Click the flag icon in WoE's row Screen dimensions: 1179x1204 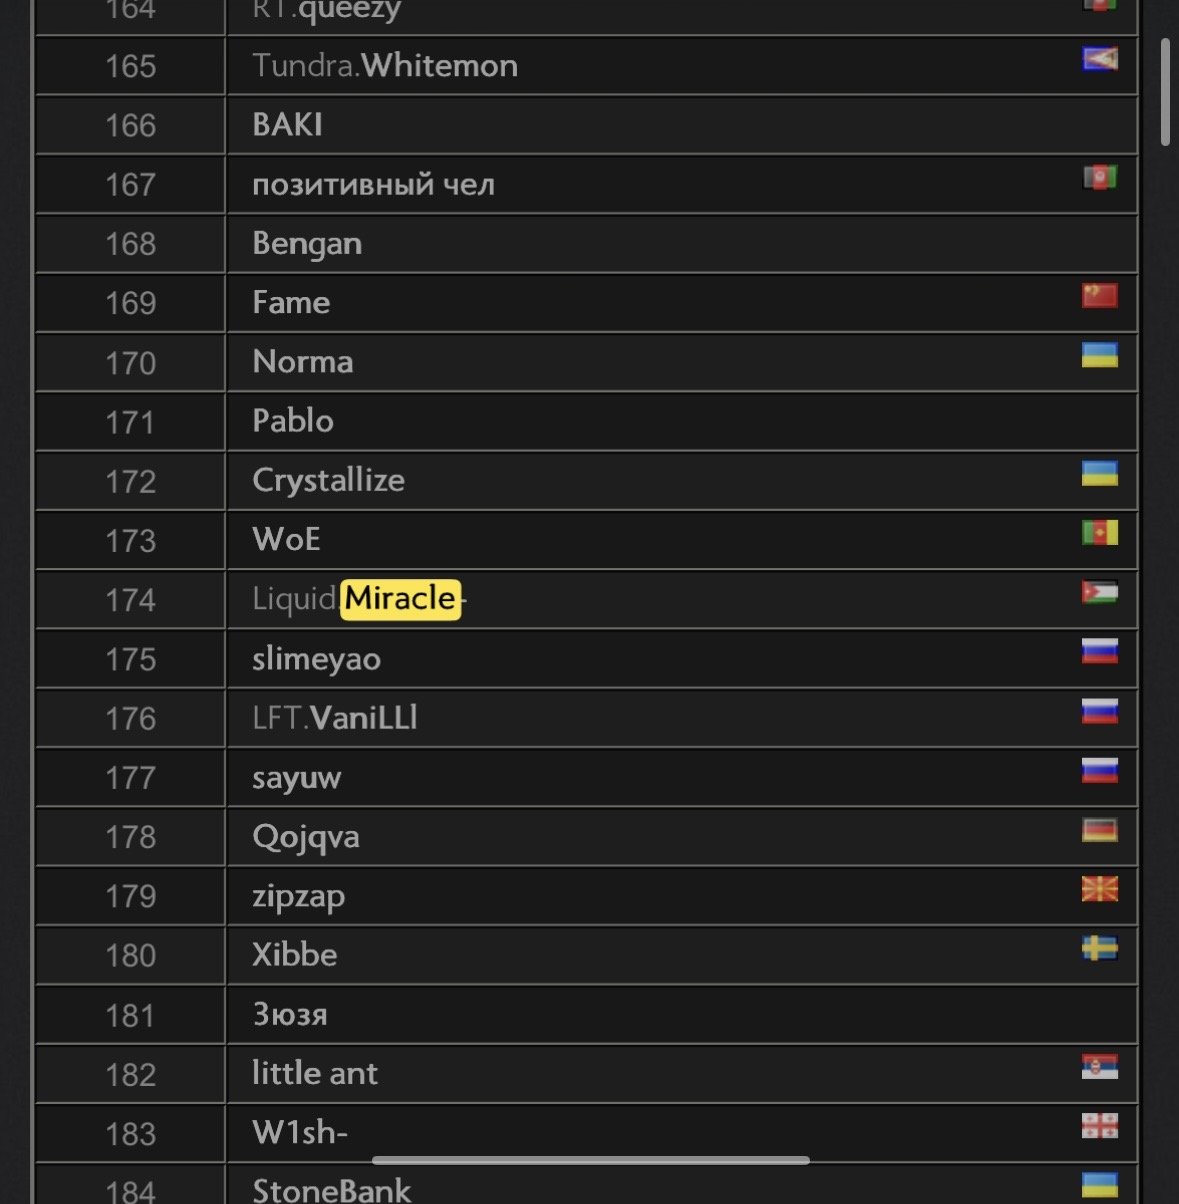pyautogui.click(x=1099, y=533)
